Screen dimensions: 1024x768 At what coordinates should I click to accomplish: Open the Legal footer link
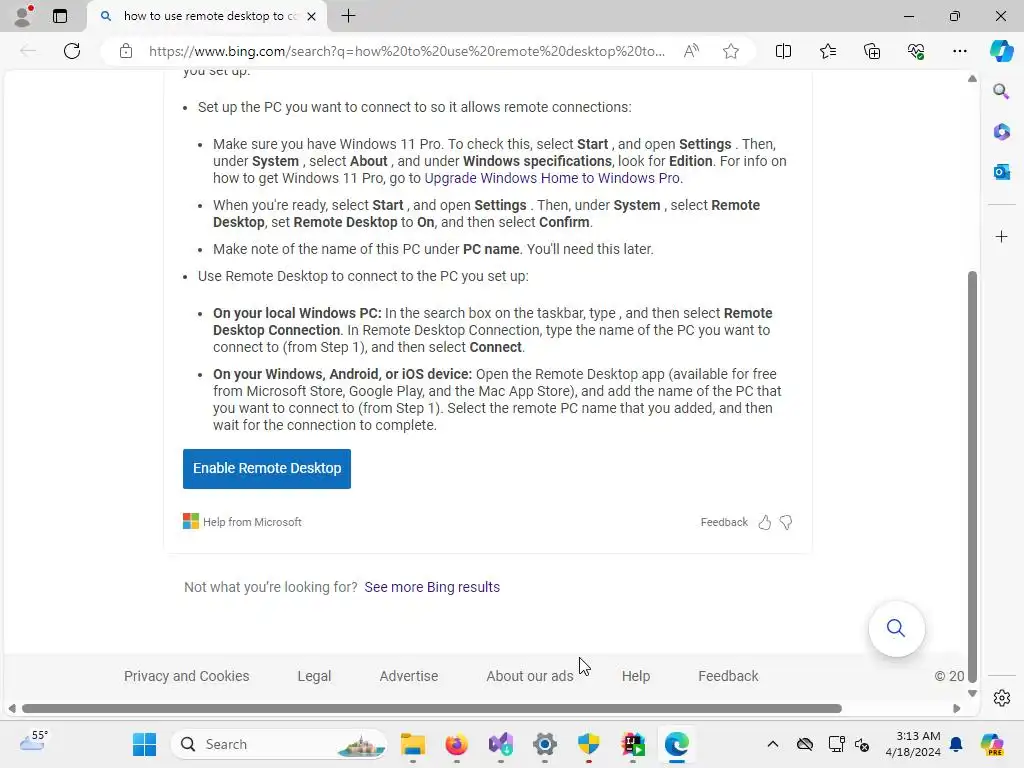click(314, 676)
